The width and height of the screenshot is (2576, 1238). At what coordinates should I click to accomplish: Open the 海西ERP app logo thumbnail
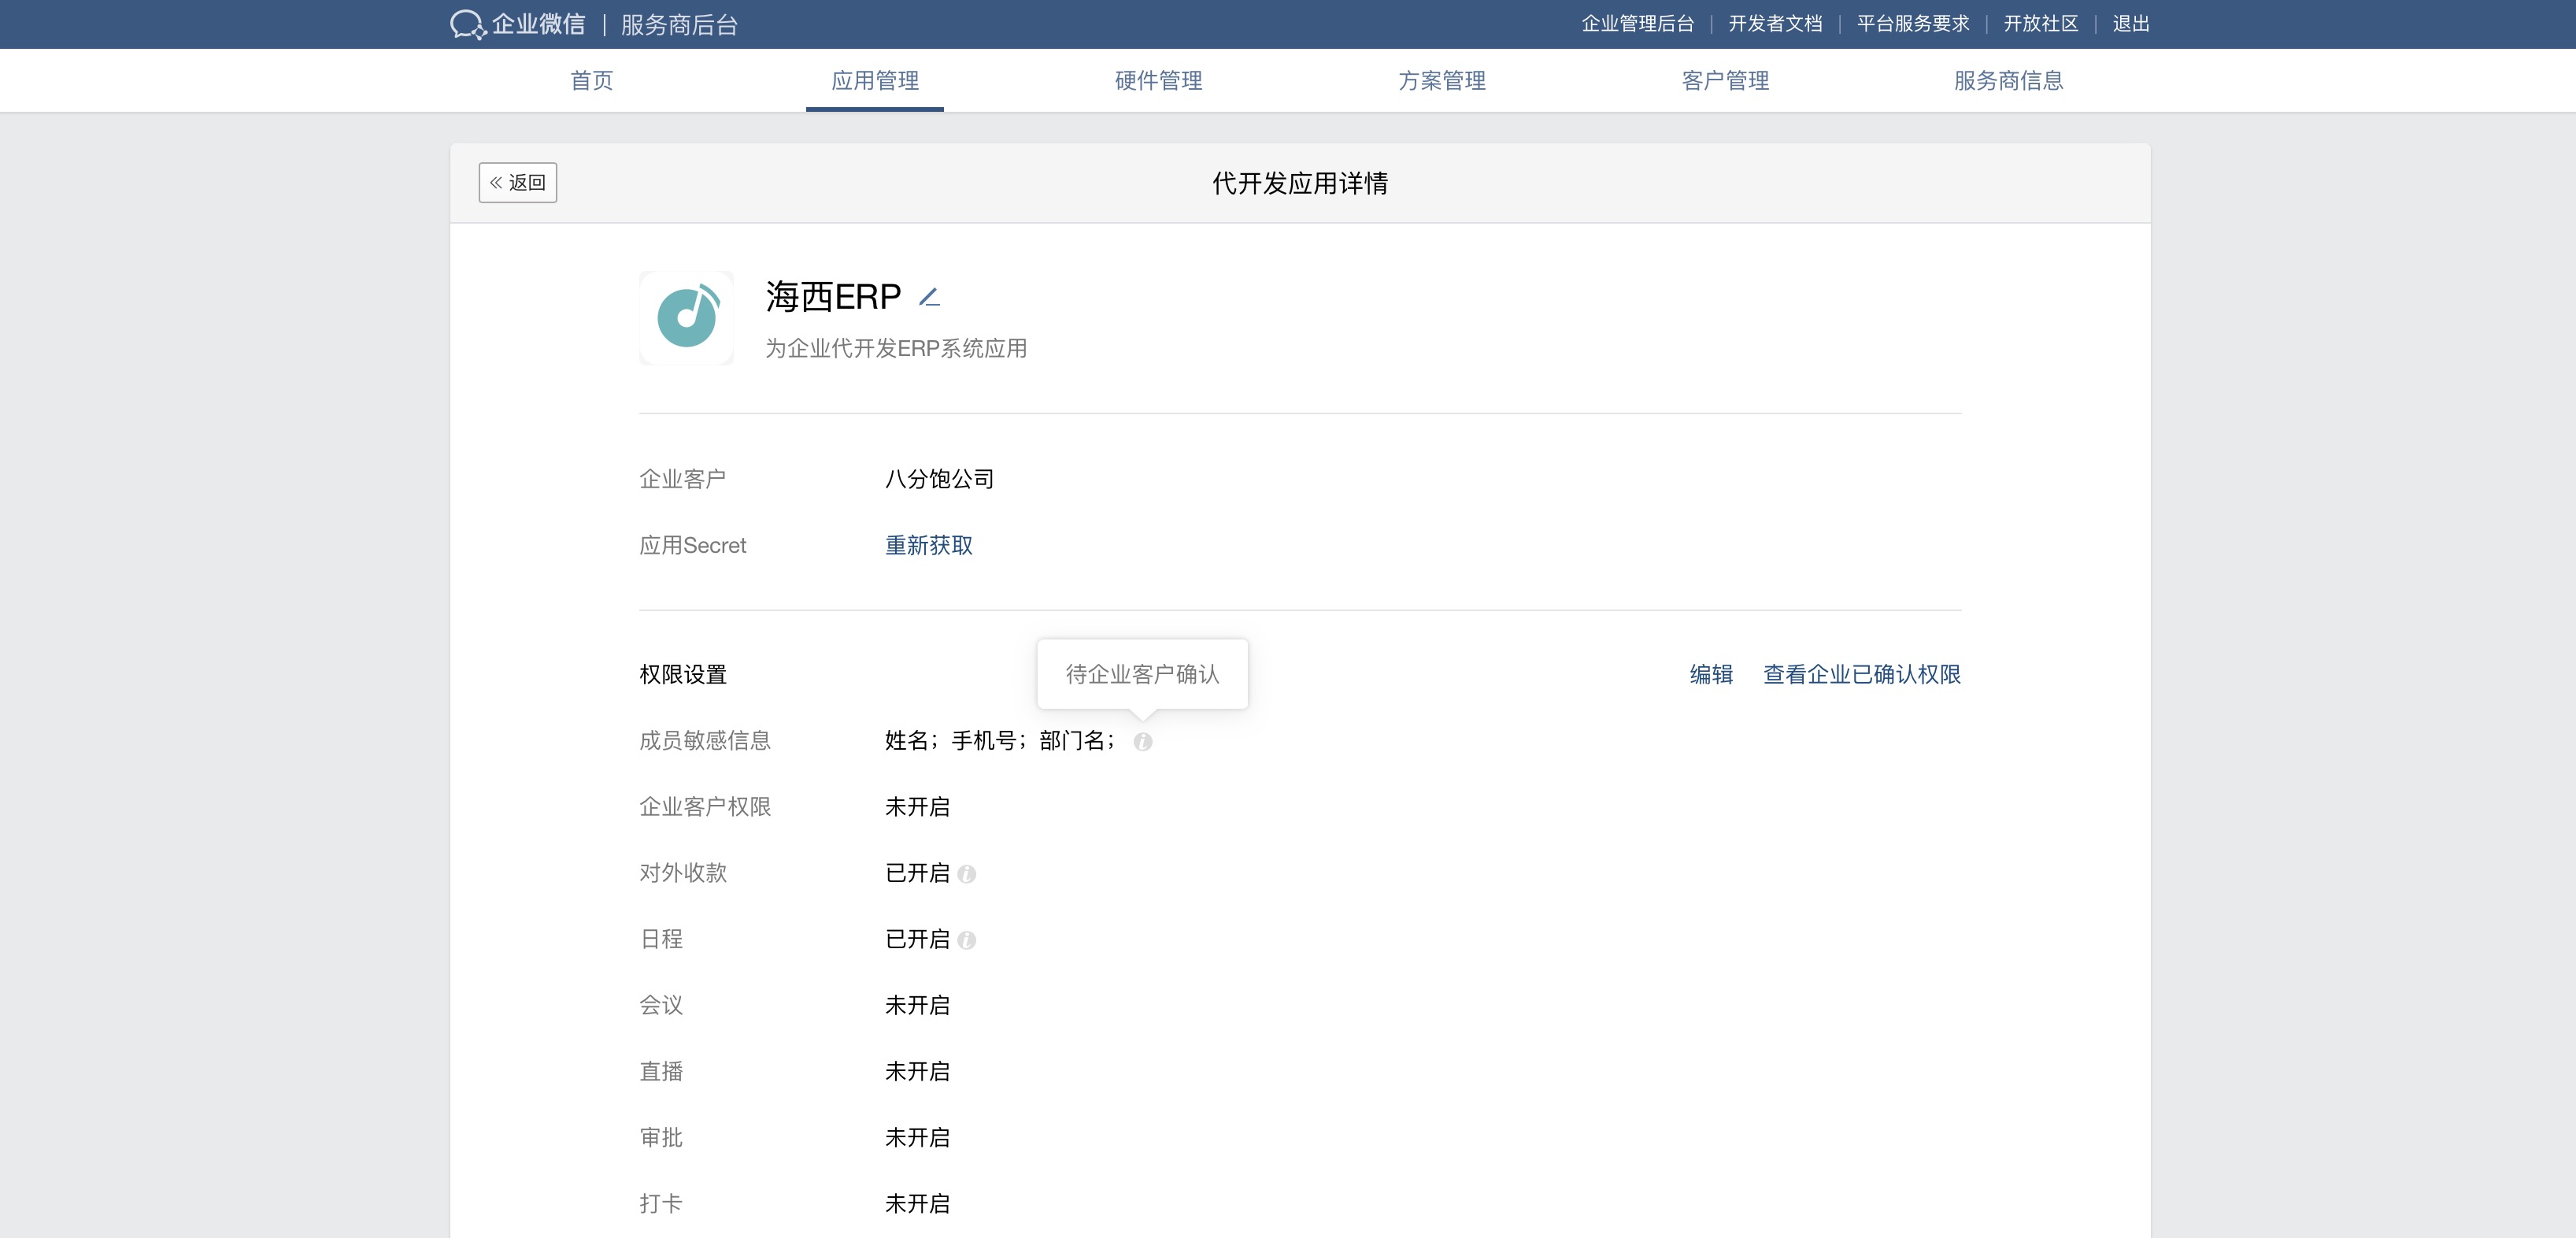pyautogui.click(x=686, y=318)
